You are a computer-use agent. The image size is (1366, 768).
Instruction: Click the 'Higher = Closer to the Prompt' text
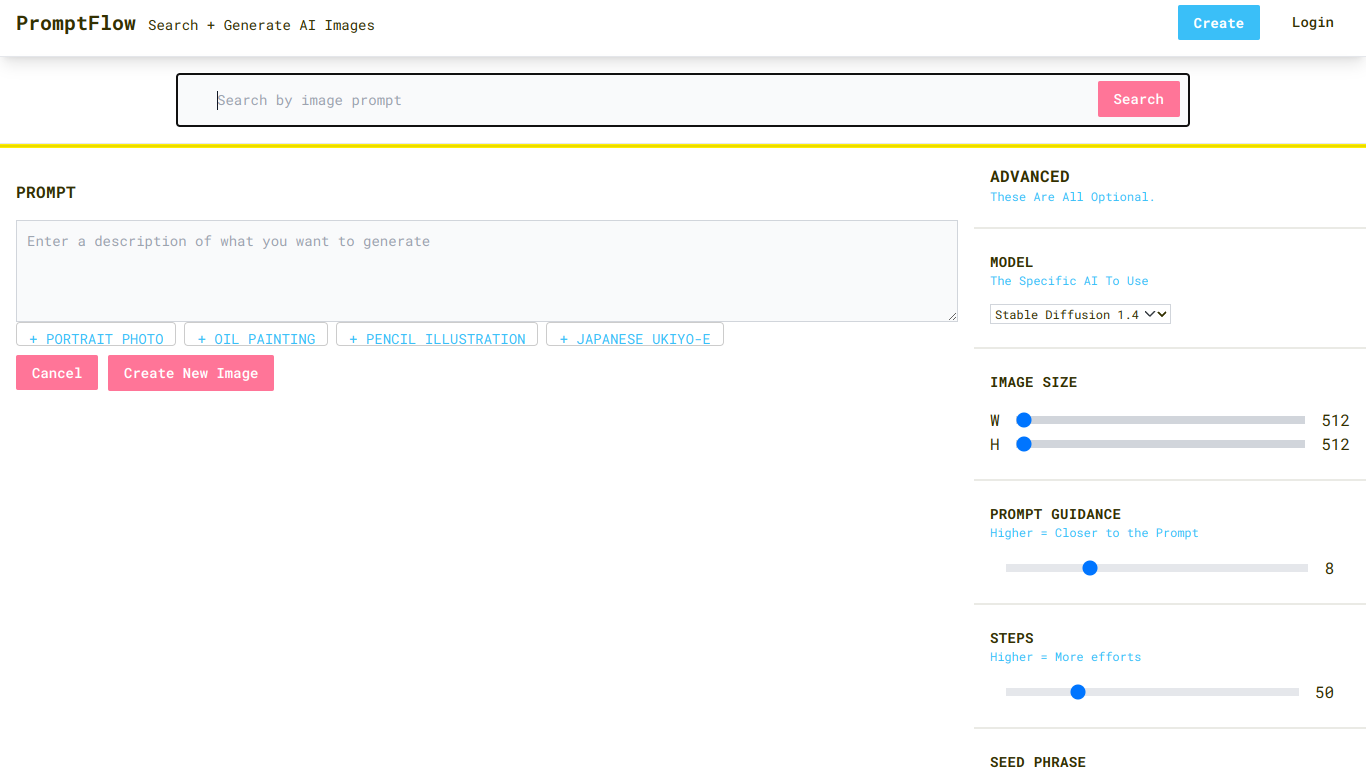tap(1094, 533)
